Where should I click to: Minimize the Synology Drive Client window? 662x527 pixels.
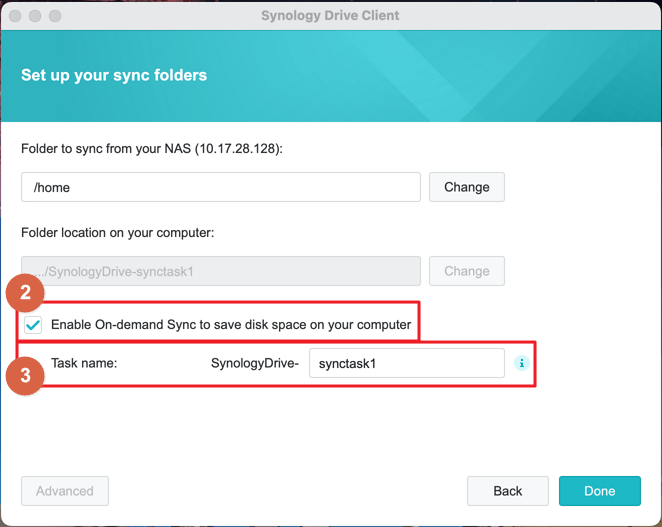tap(36, 16)
